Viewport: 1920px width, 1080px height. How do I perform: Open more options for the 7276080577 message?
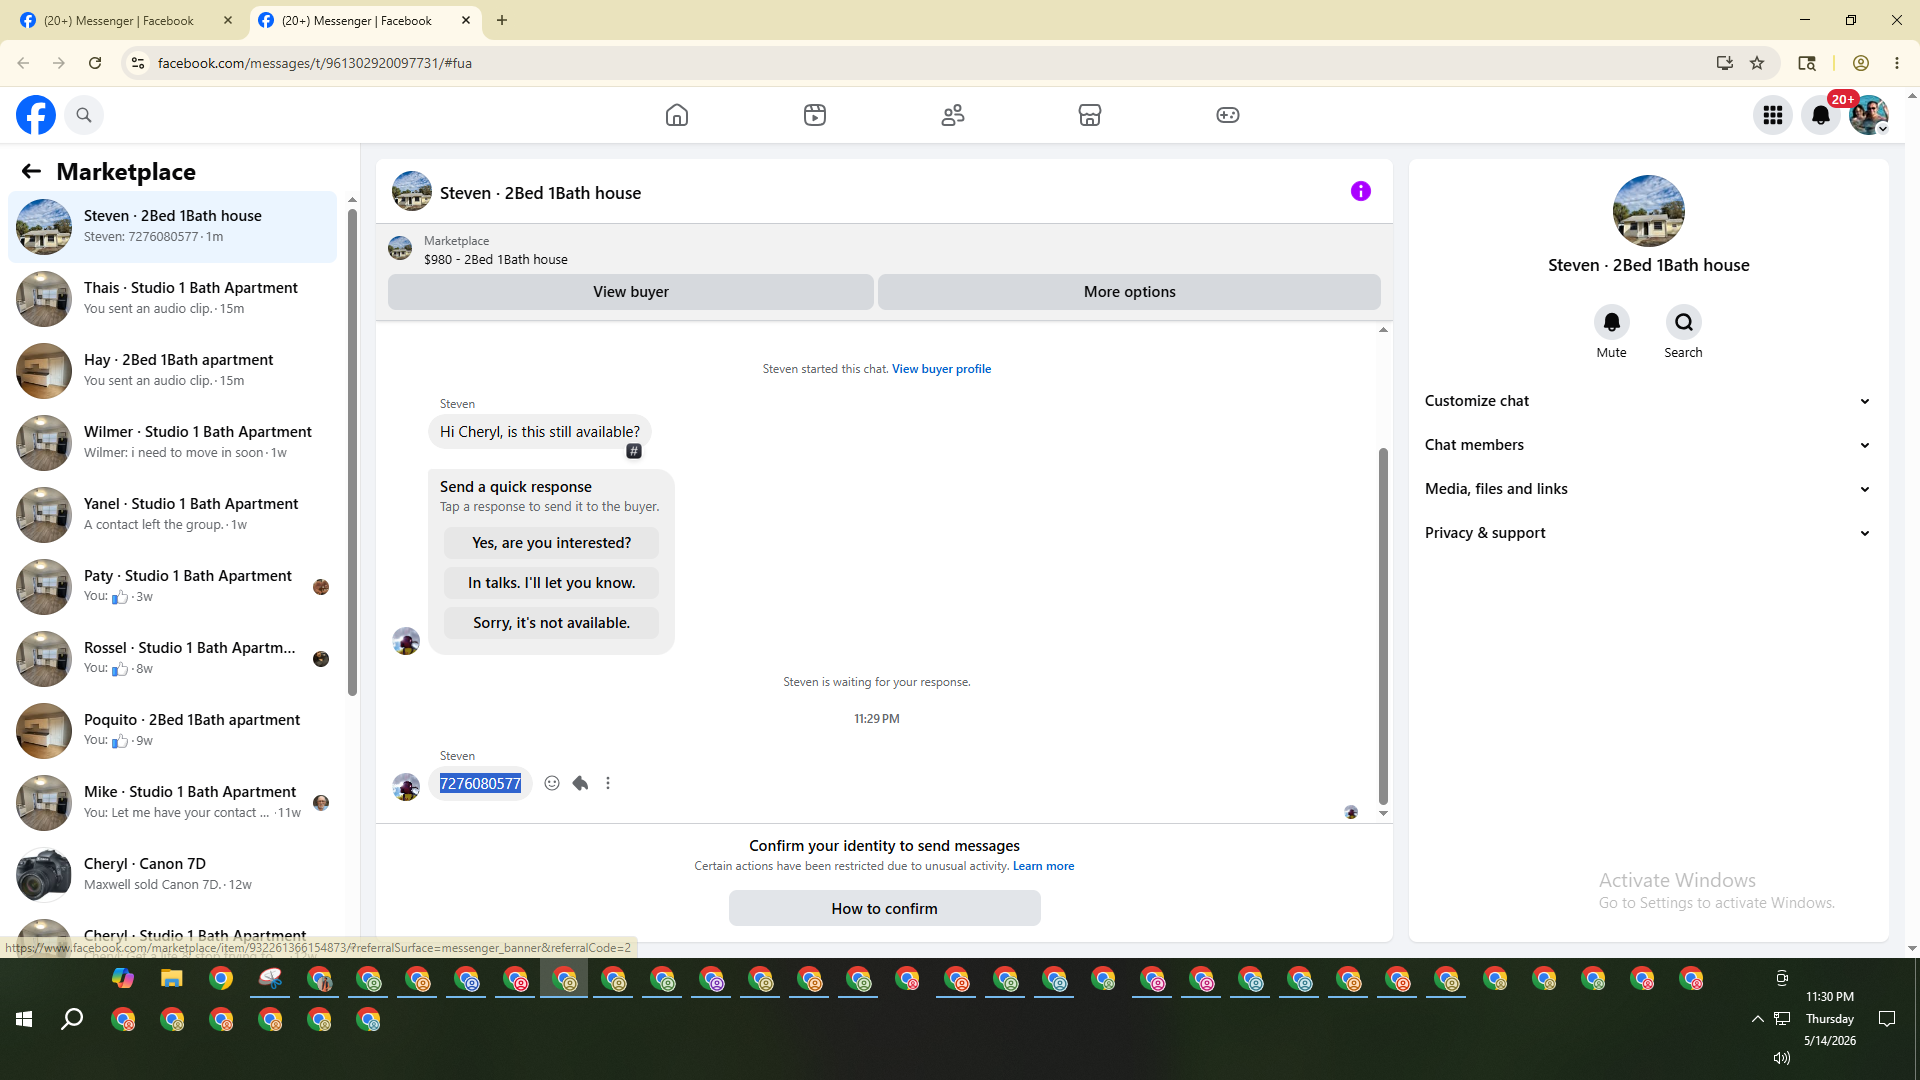608,783
